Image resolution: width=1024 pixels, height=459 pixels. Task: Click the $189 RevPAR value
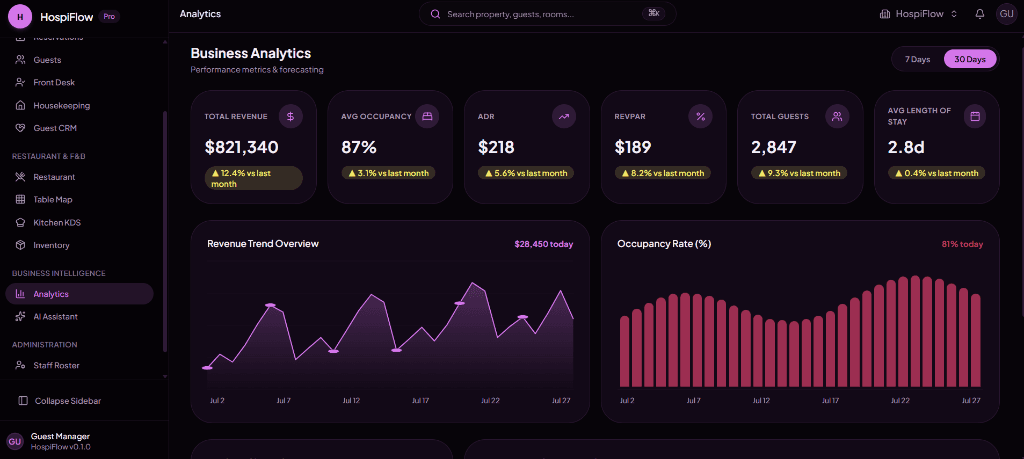(x=633, y=148)
